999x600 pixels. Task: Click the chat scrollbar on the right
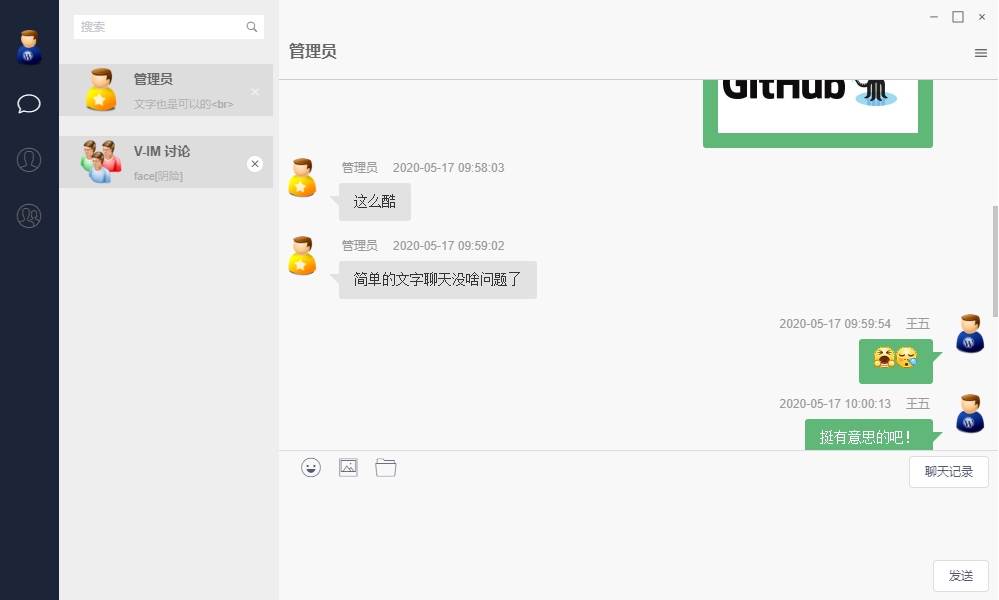click(993, 250)
